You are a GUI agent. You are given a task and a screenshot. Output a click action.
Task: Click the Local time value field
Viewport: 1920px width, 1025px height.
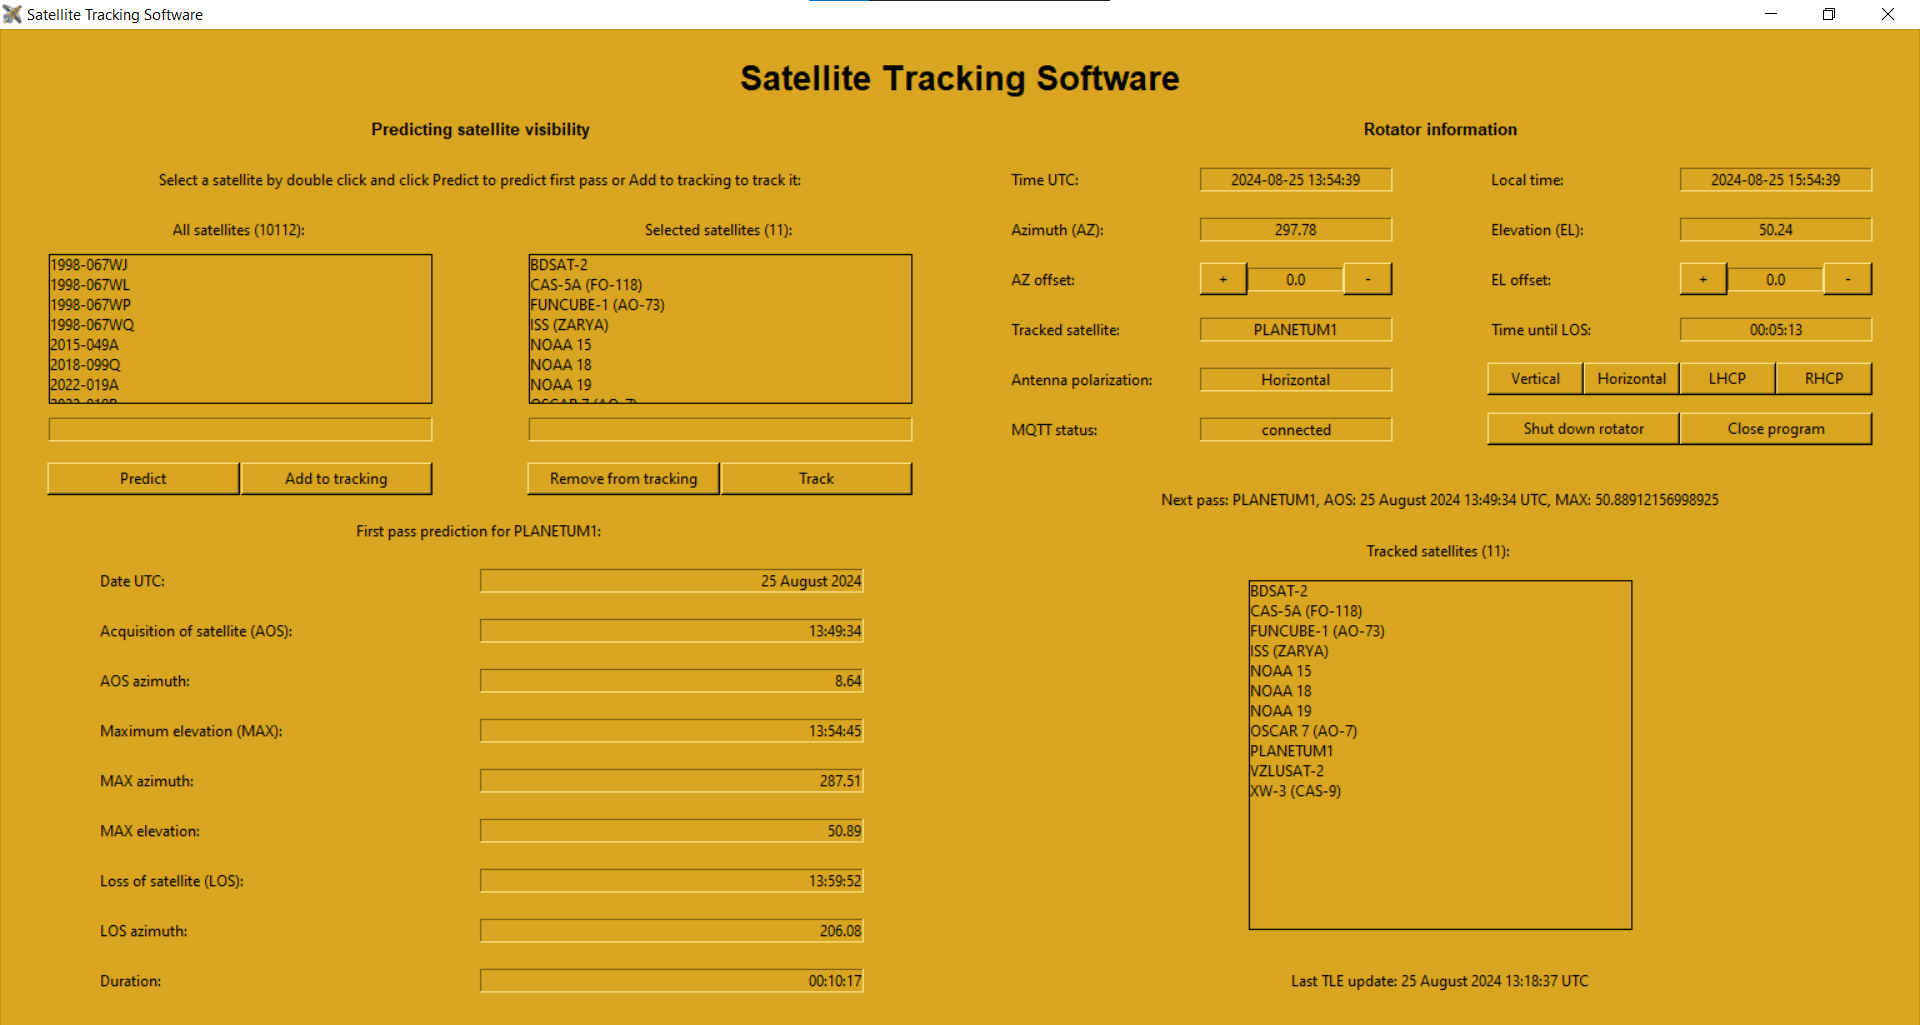(x=1775, y=180)
